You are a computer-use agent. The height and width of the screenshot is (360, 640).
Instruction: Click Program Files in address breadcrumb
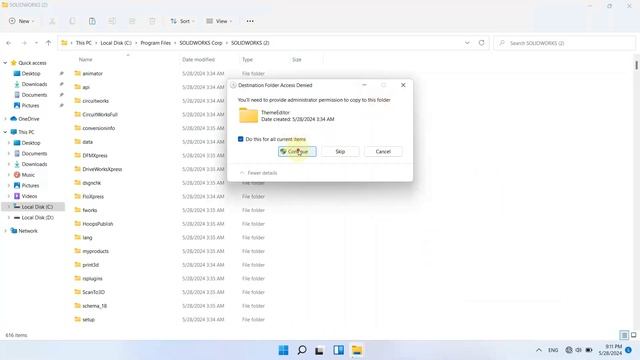tap(156, 43)
